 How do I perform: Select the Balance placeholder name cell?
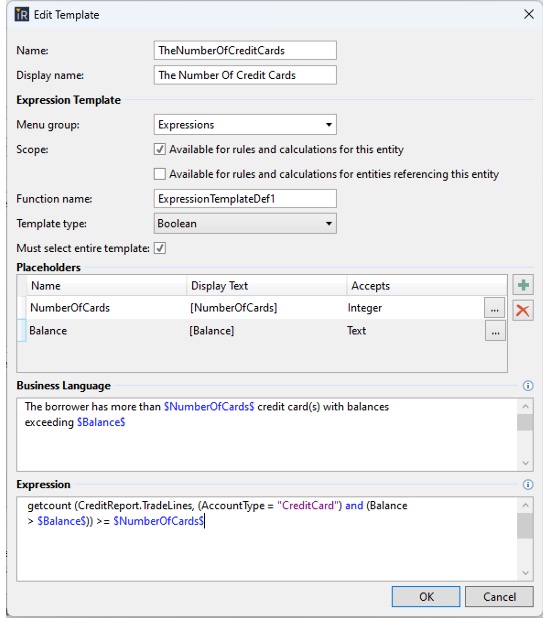click(x=106, y=331)
